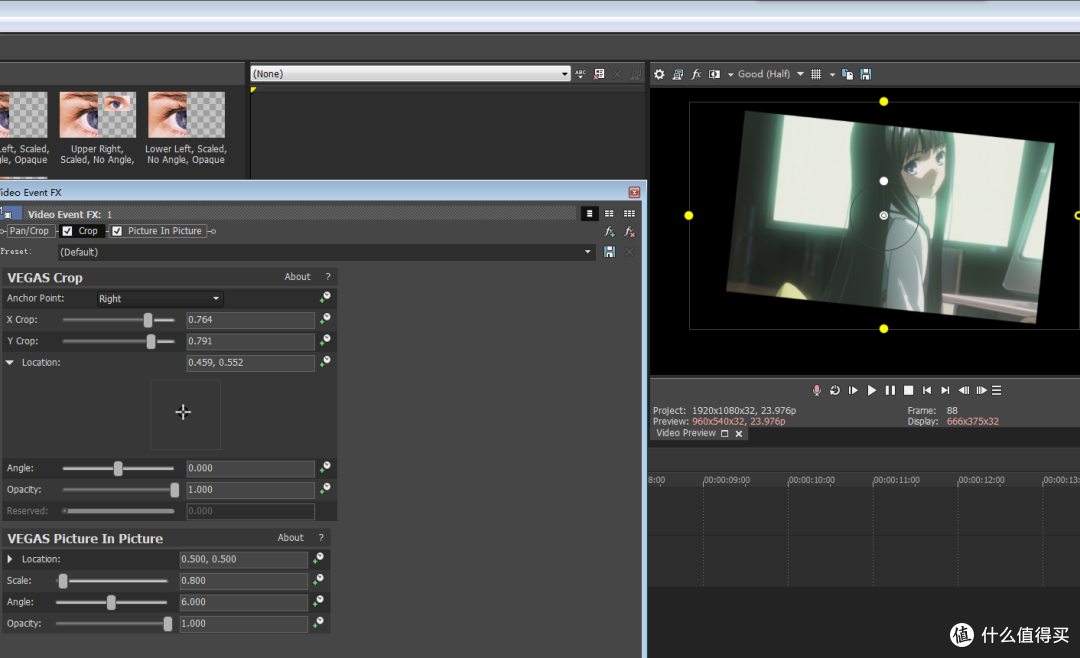1080x658 pixels.
Task: Go to end of project
Action: 945,391
